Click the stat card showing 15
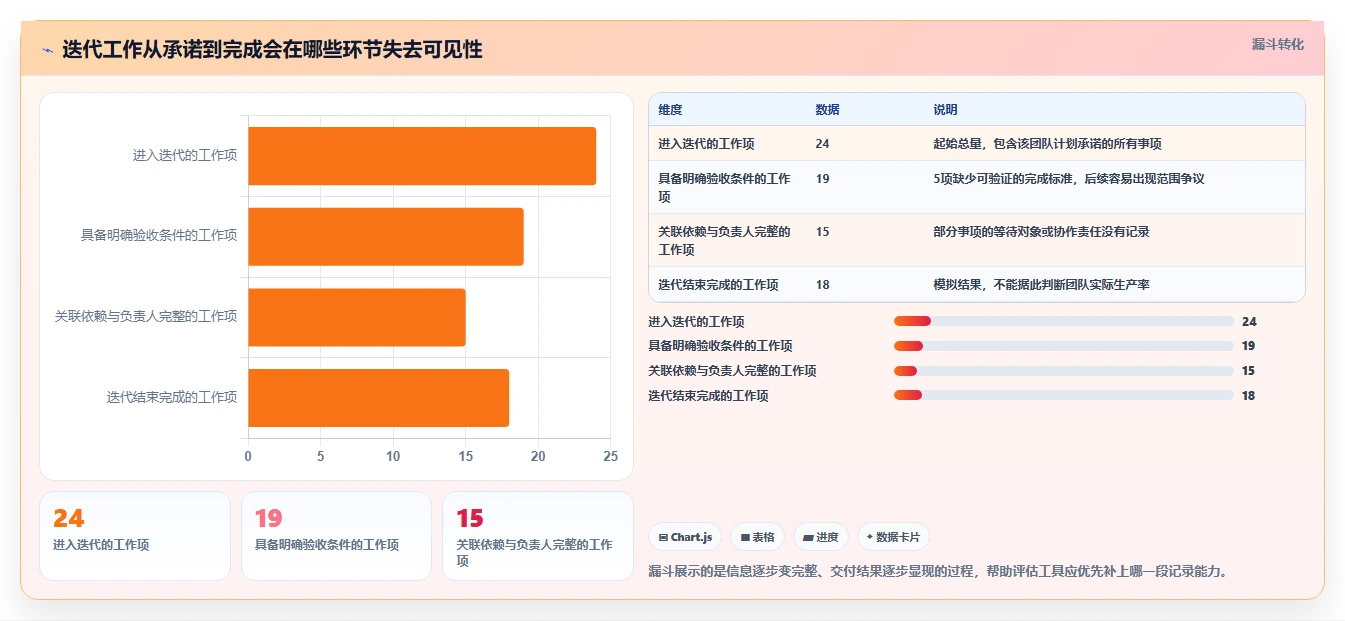The width and height of the screenshot is (1345, 621). pos(538,536)
